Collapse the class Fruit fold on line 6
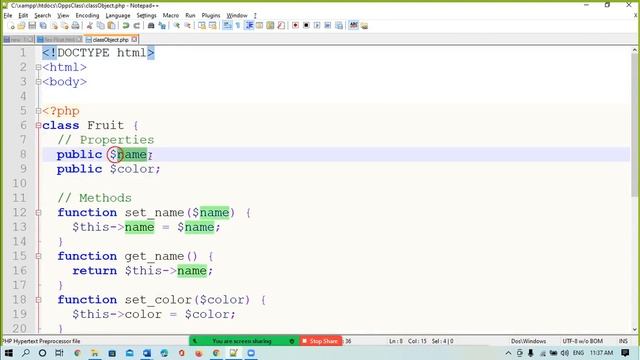This screenshot has width=640, height=360. tap(38, 125)
